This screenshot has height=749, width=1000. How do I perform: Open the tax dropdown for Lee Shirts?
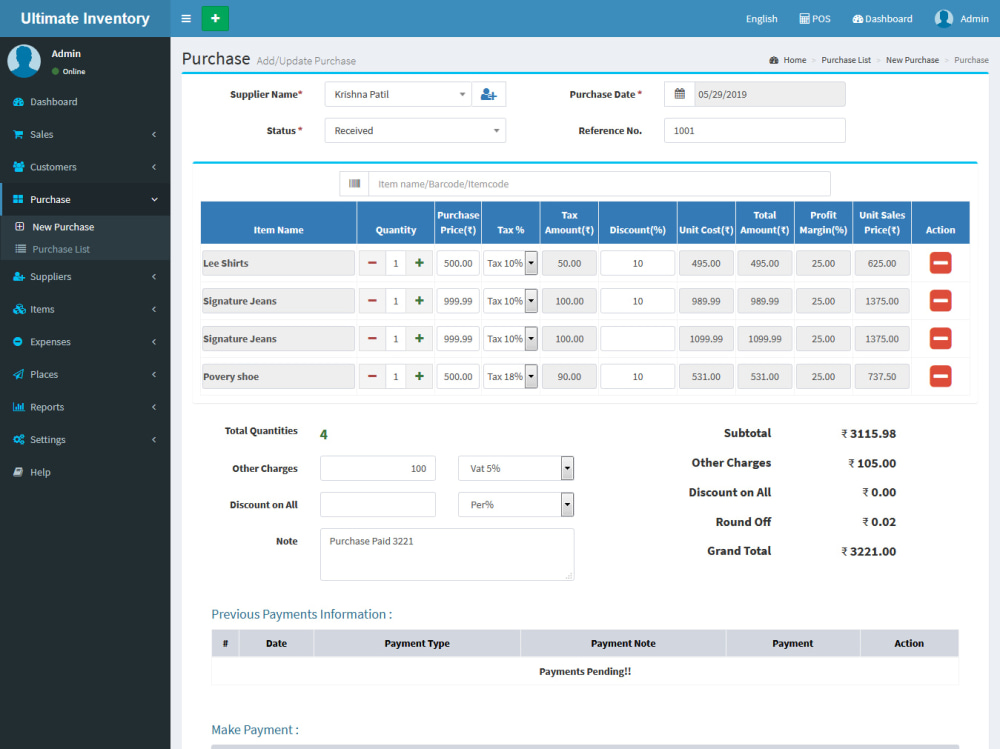(510, 263)
